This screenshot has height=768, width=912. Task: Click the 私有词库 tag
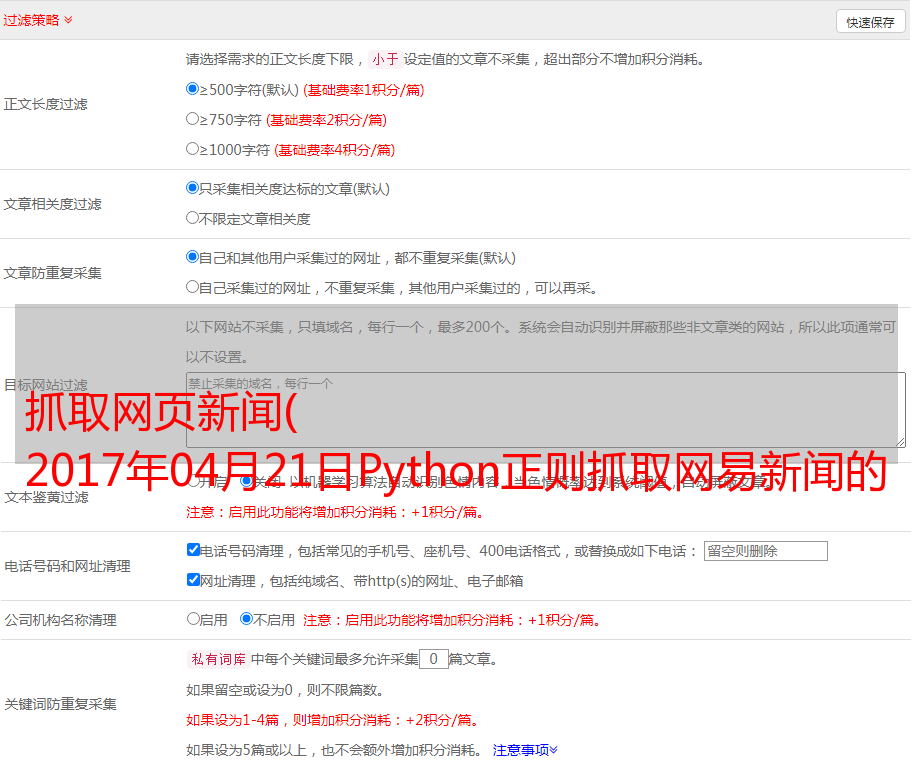pos(219,659)
